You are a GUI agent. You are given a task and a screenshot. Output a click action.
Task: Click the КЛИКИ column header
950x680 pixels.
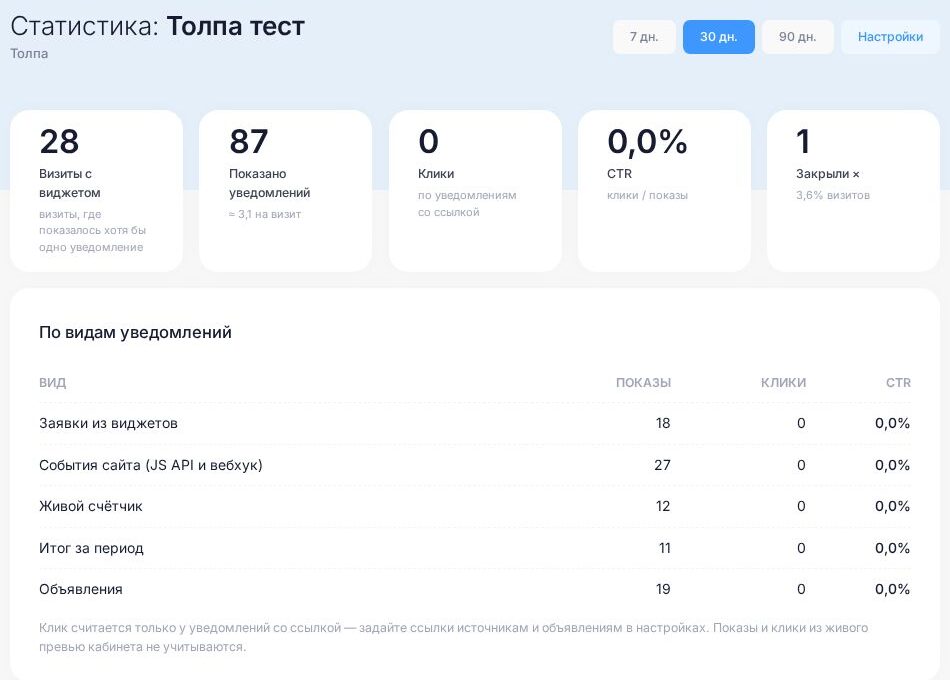783,382
